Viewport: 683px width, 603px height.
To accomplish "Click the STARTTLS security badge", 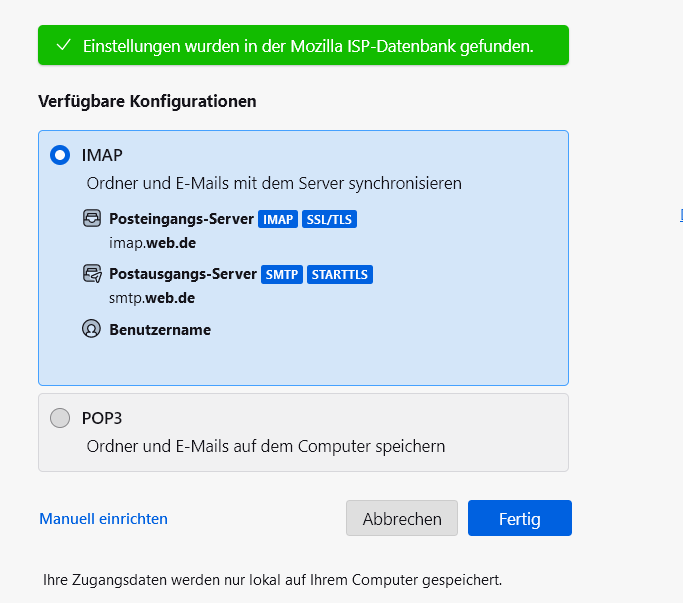I will click(340, 275).
